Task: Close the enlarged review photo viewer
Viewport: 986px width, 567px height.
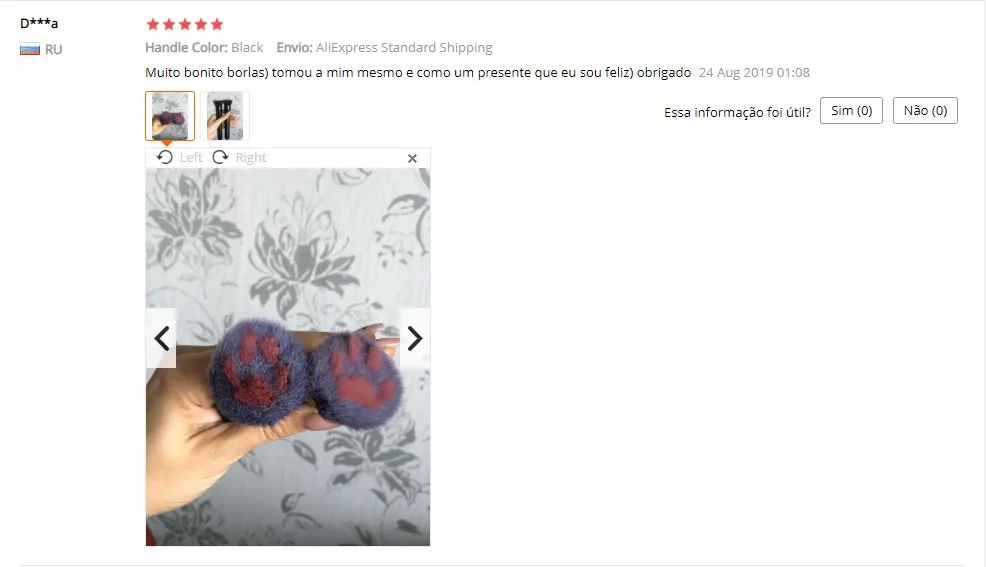Action: (x=413, y=158)
